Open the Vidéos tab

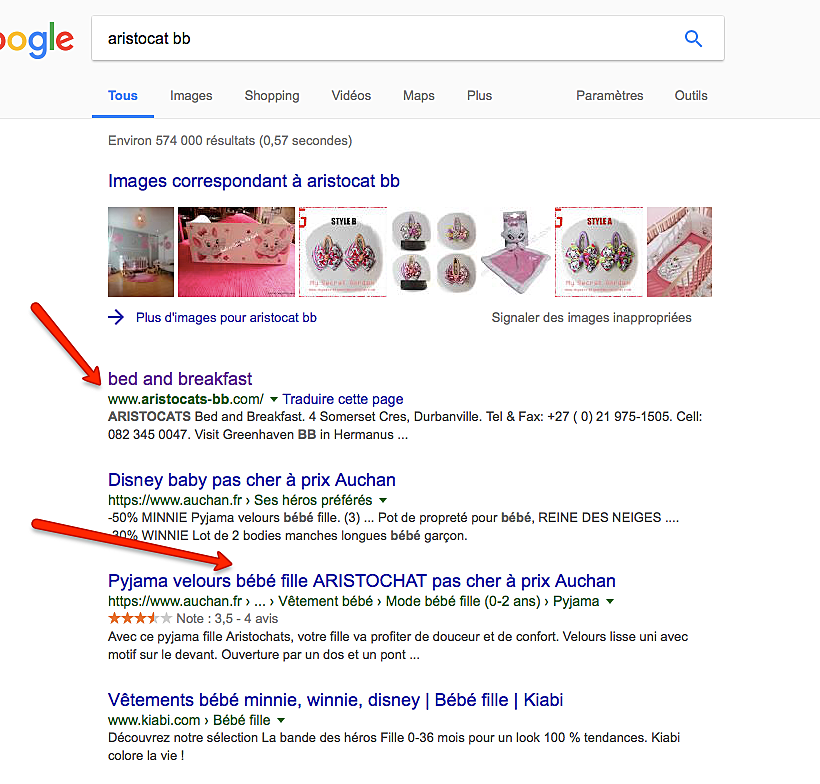pyautogui.click(x=351, y=96)
